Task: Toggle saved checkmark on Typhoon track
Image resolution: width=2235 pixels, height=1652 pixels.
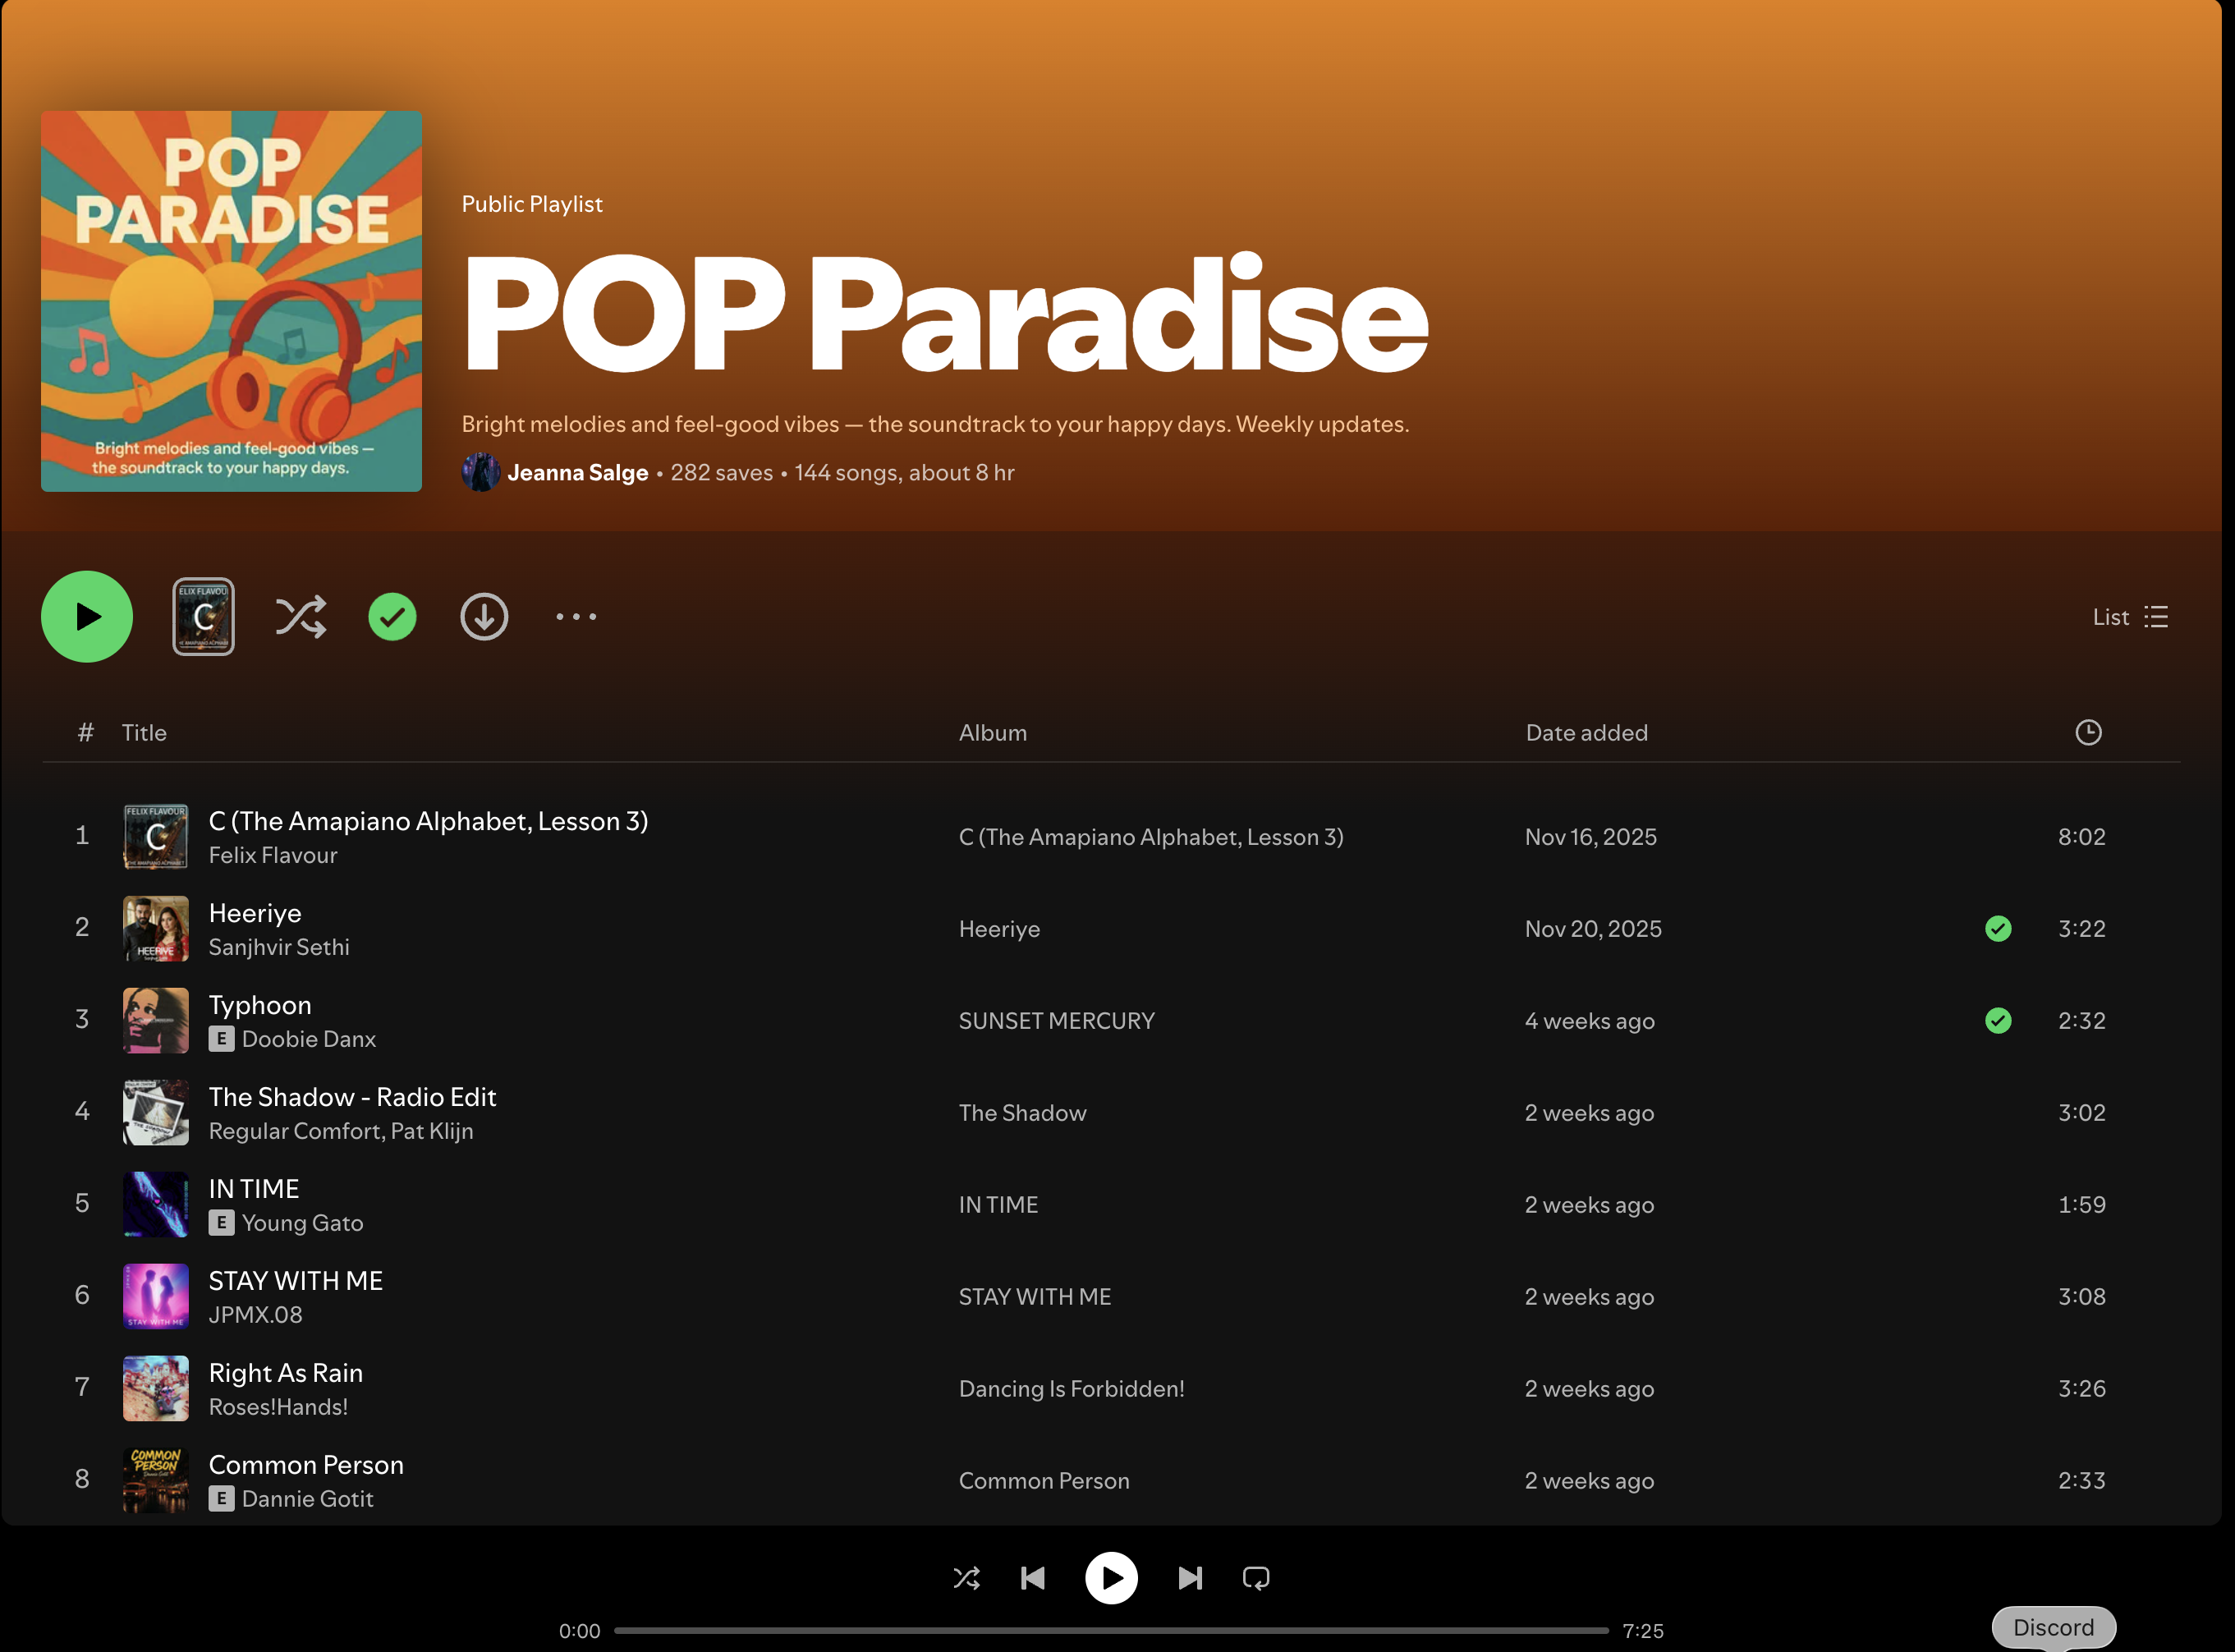Action: (1997, 1021)
